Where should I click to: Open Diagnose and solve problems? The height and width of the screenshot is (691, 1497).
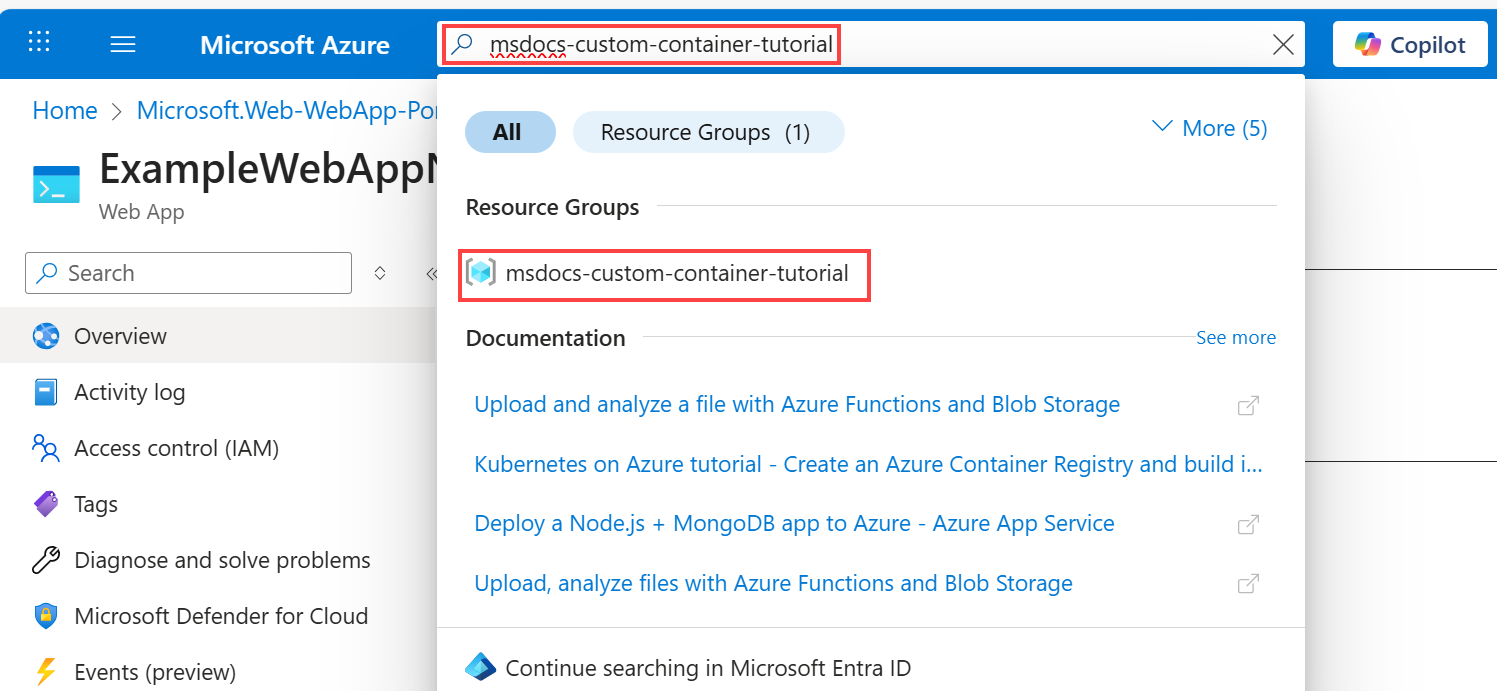(x=222, y=560)
